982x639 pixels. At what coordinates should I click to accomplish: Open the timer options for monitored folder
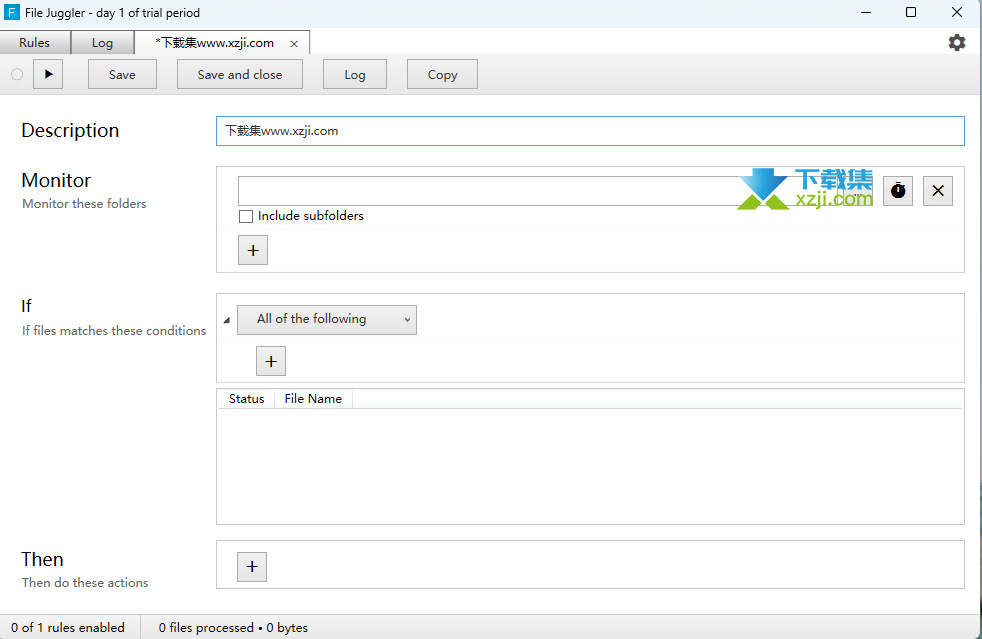point(897,190)
